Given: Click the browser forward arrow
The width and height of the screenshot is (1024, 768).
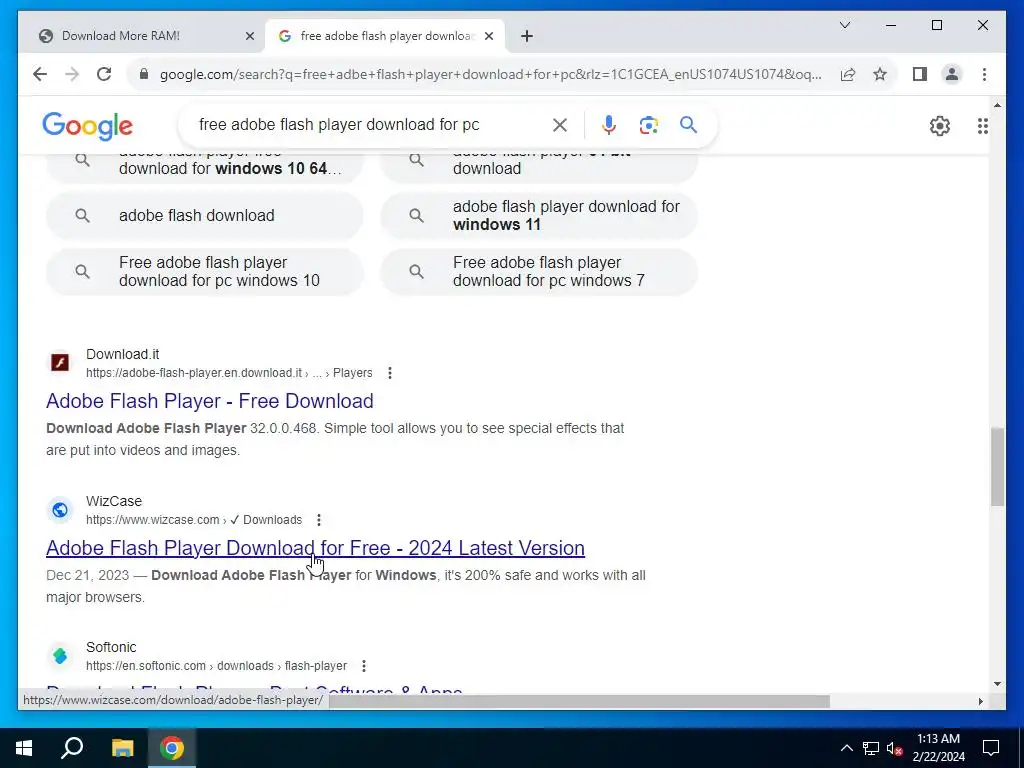Looking at the screenshot, I should (x=72, y=74).
